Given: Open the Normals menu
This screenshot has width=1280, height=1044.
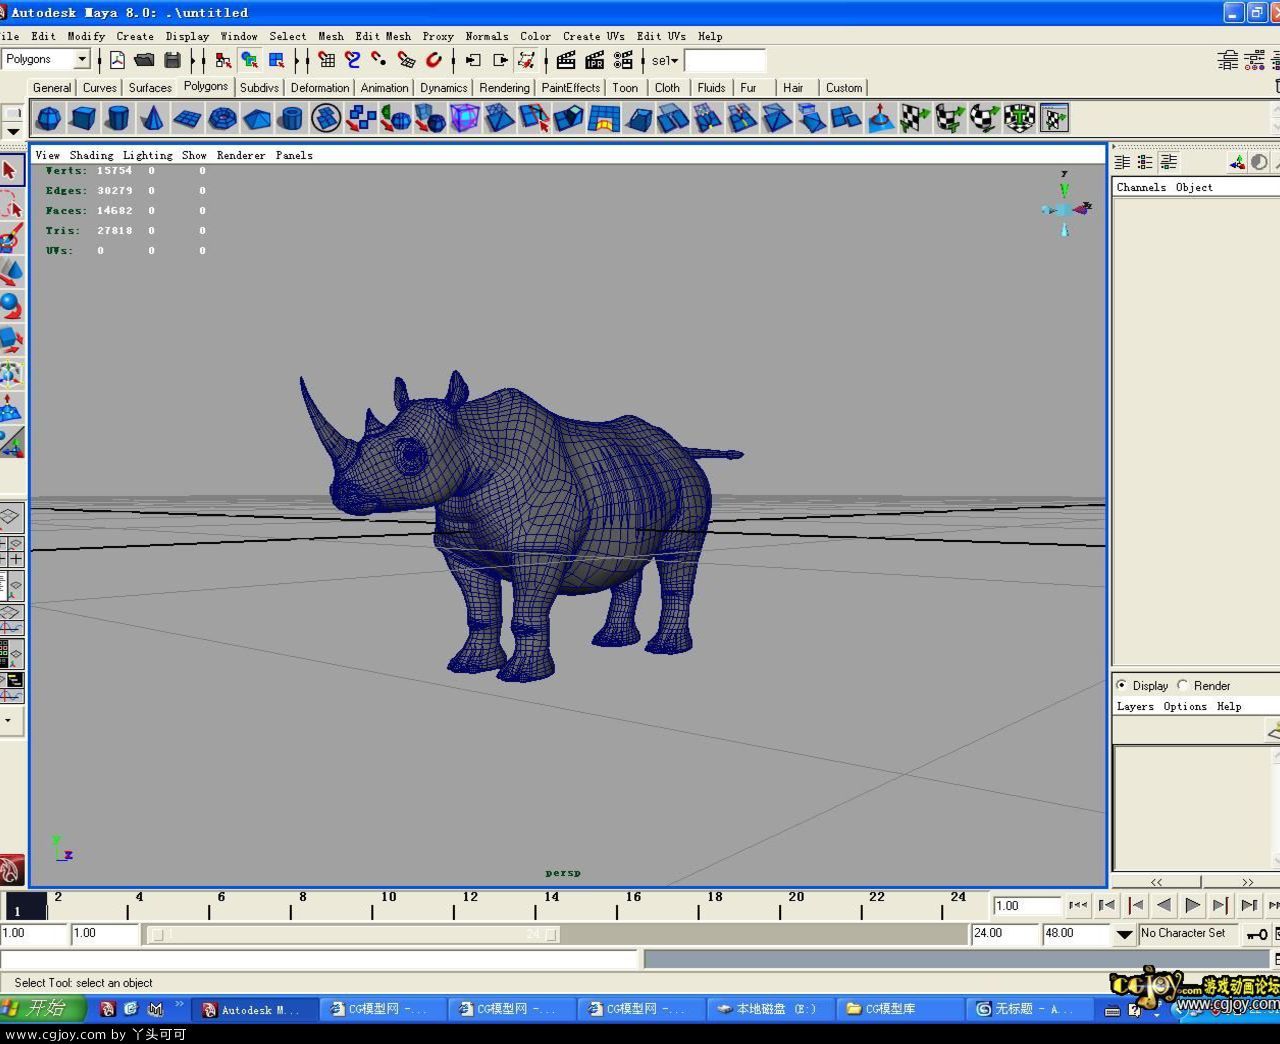Looking at the screenshot, I should pyautogui.click(x=487, y=36).
